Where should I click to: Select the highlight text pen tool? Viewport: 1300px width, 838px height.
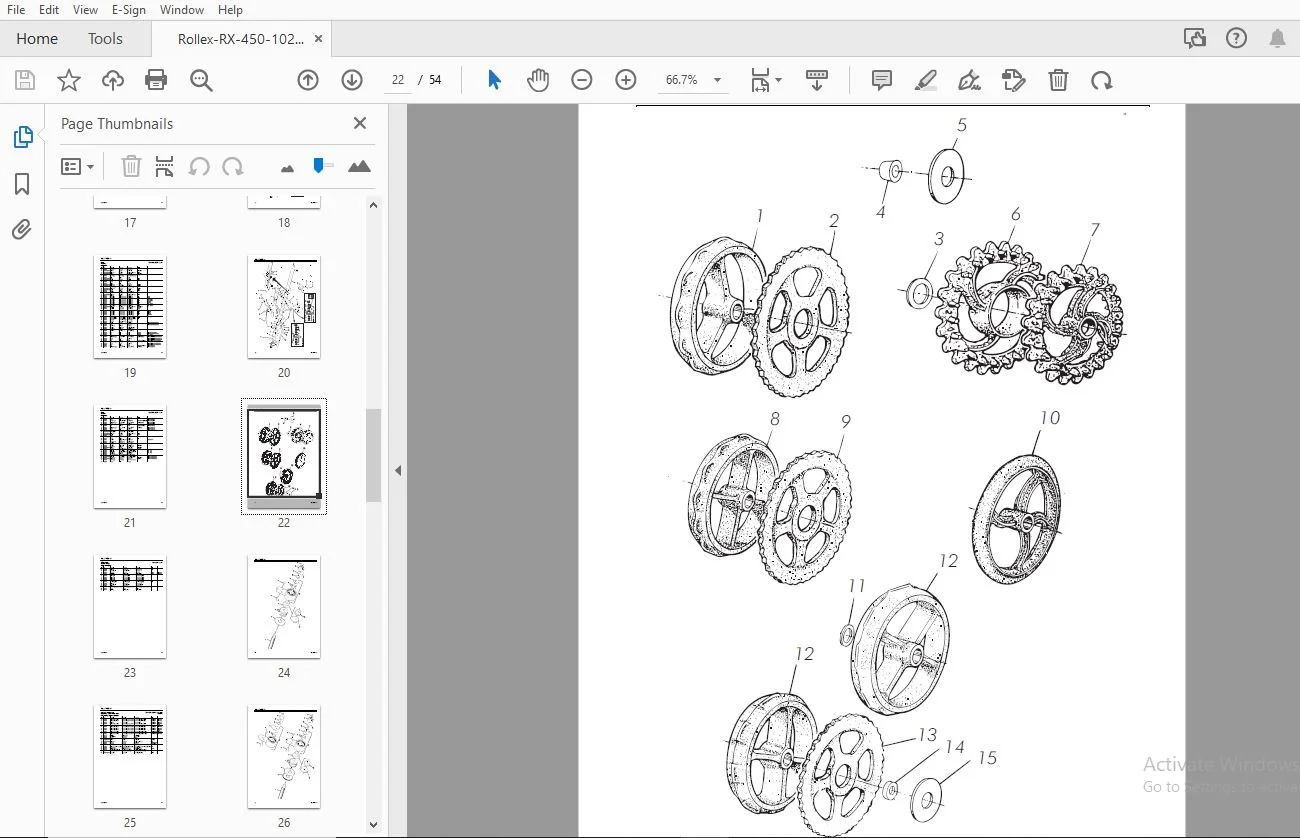tap(926, 81)
